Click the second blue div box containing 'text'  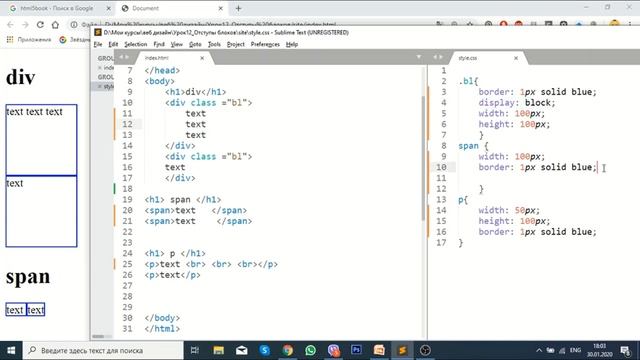[41, 211]
